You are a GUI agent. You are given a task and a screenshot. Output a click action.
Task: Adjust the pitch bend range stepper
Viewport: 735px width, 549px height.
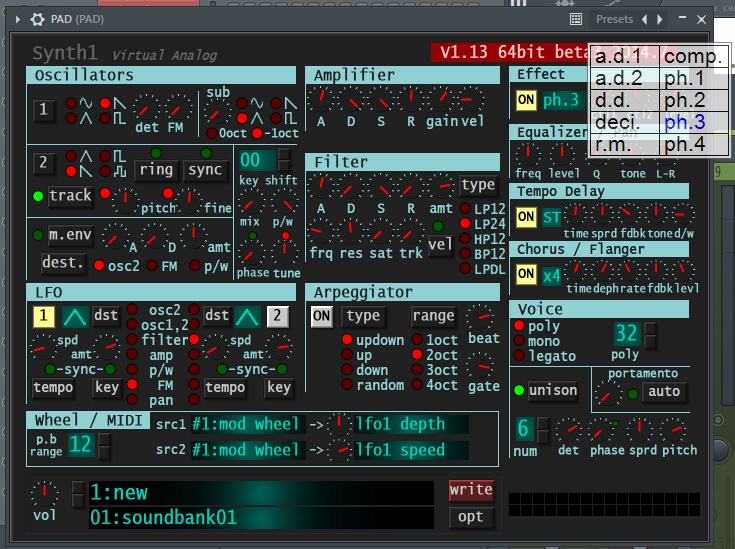[104, 445]
